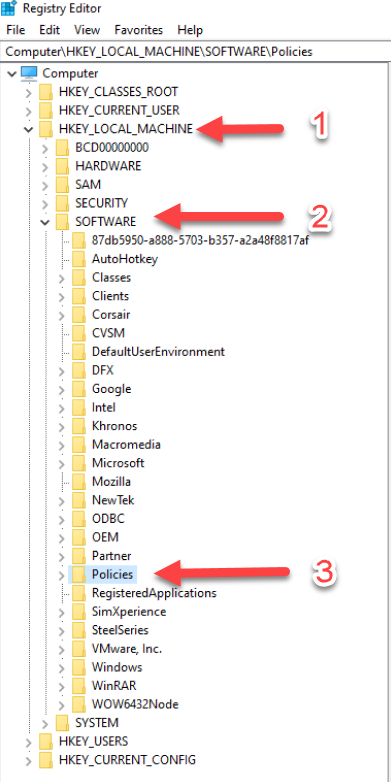This screenshot has width=391, height=782.
Task: Collapse the HKEY_LOCAL_MACHINE hive
Action: point(28,129)
